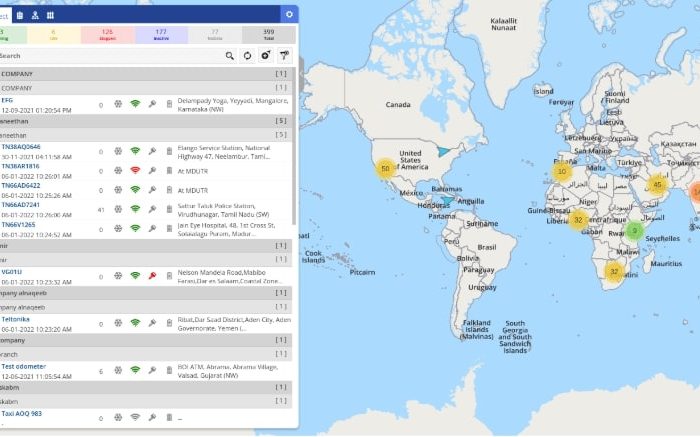Open the hierarchy tree tab icon
This screenshot has height=437, width=700.
tap(35, 15)
